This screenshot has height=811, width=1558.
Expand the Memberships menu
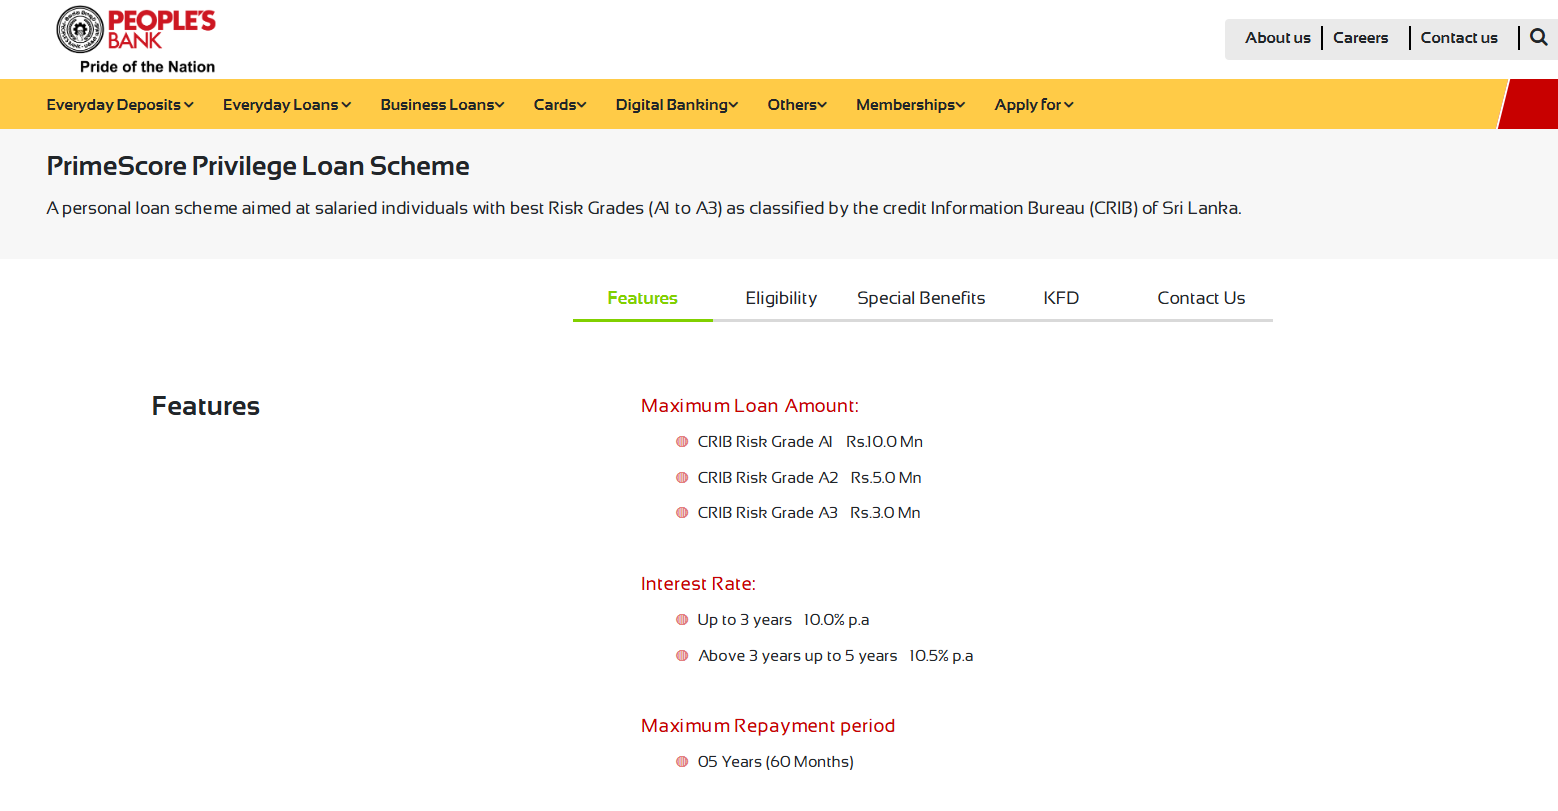pyautogui.click(x=911, y=105)
